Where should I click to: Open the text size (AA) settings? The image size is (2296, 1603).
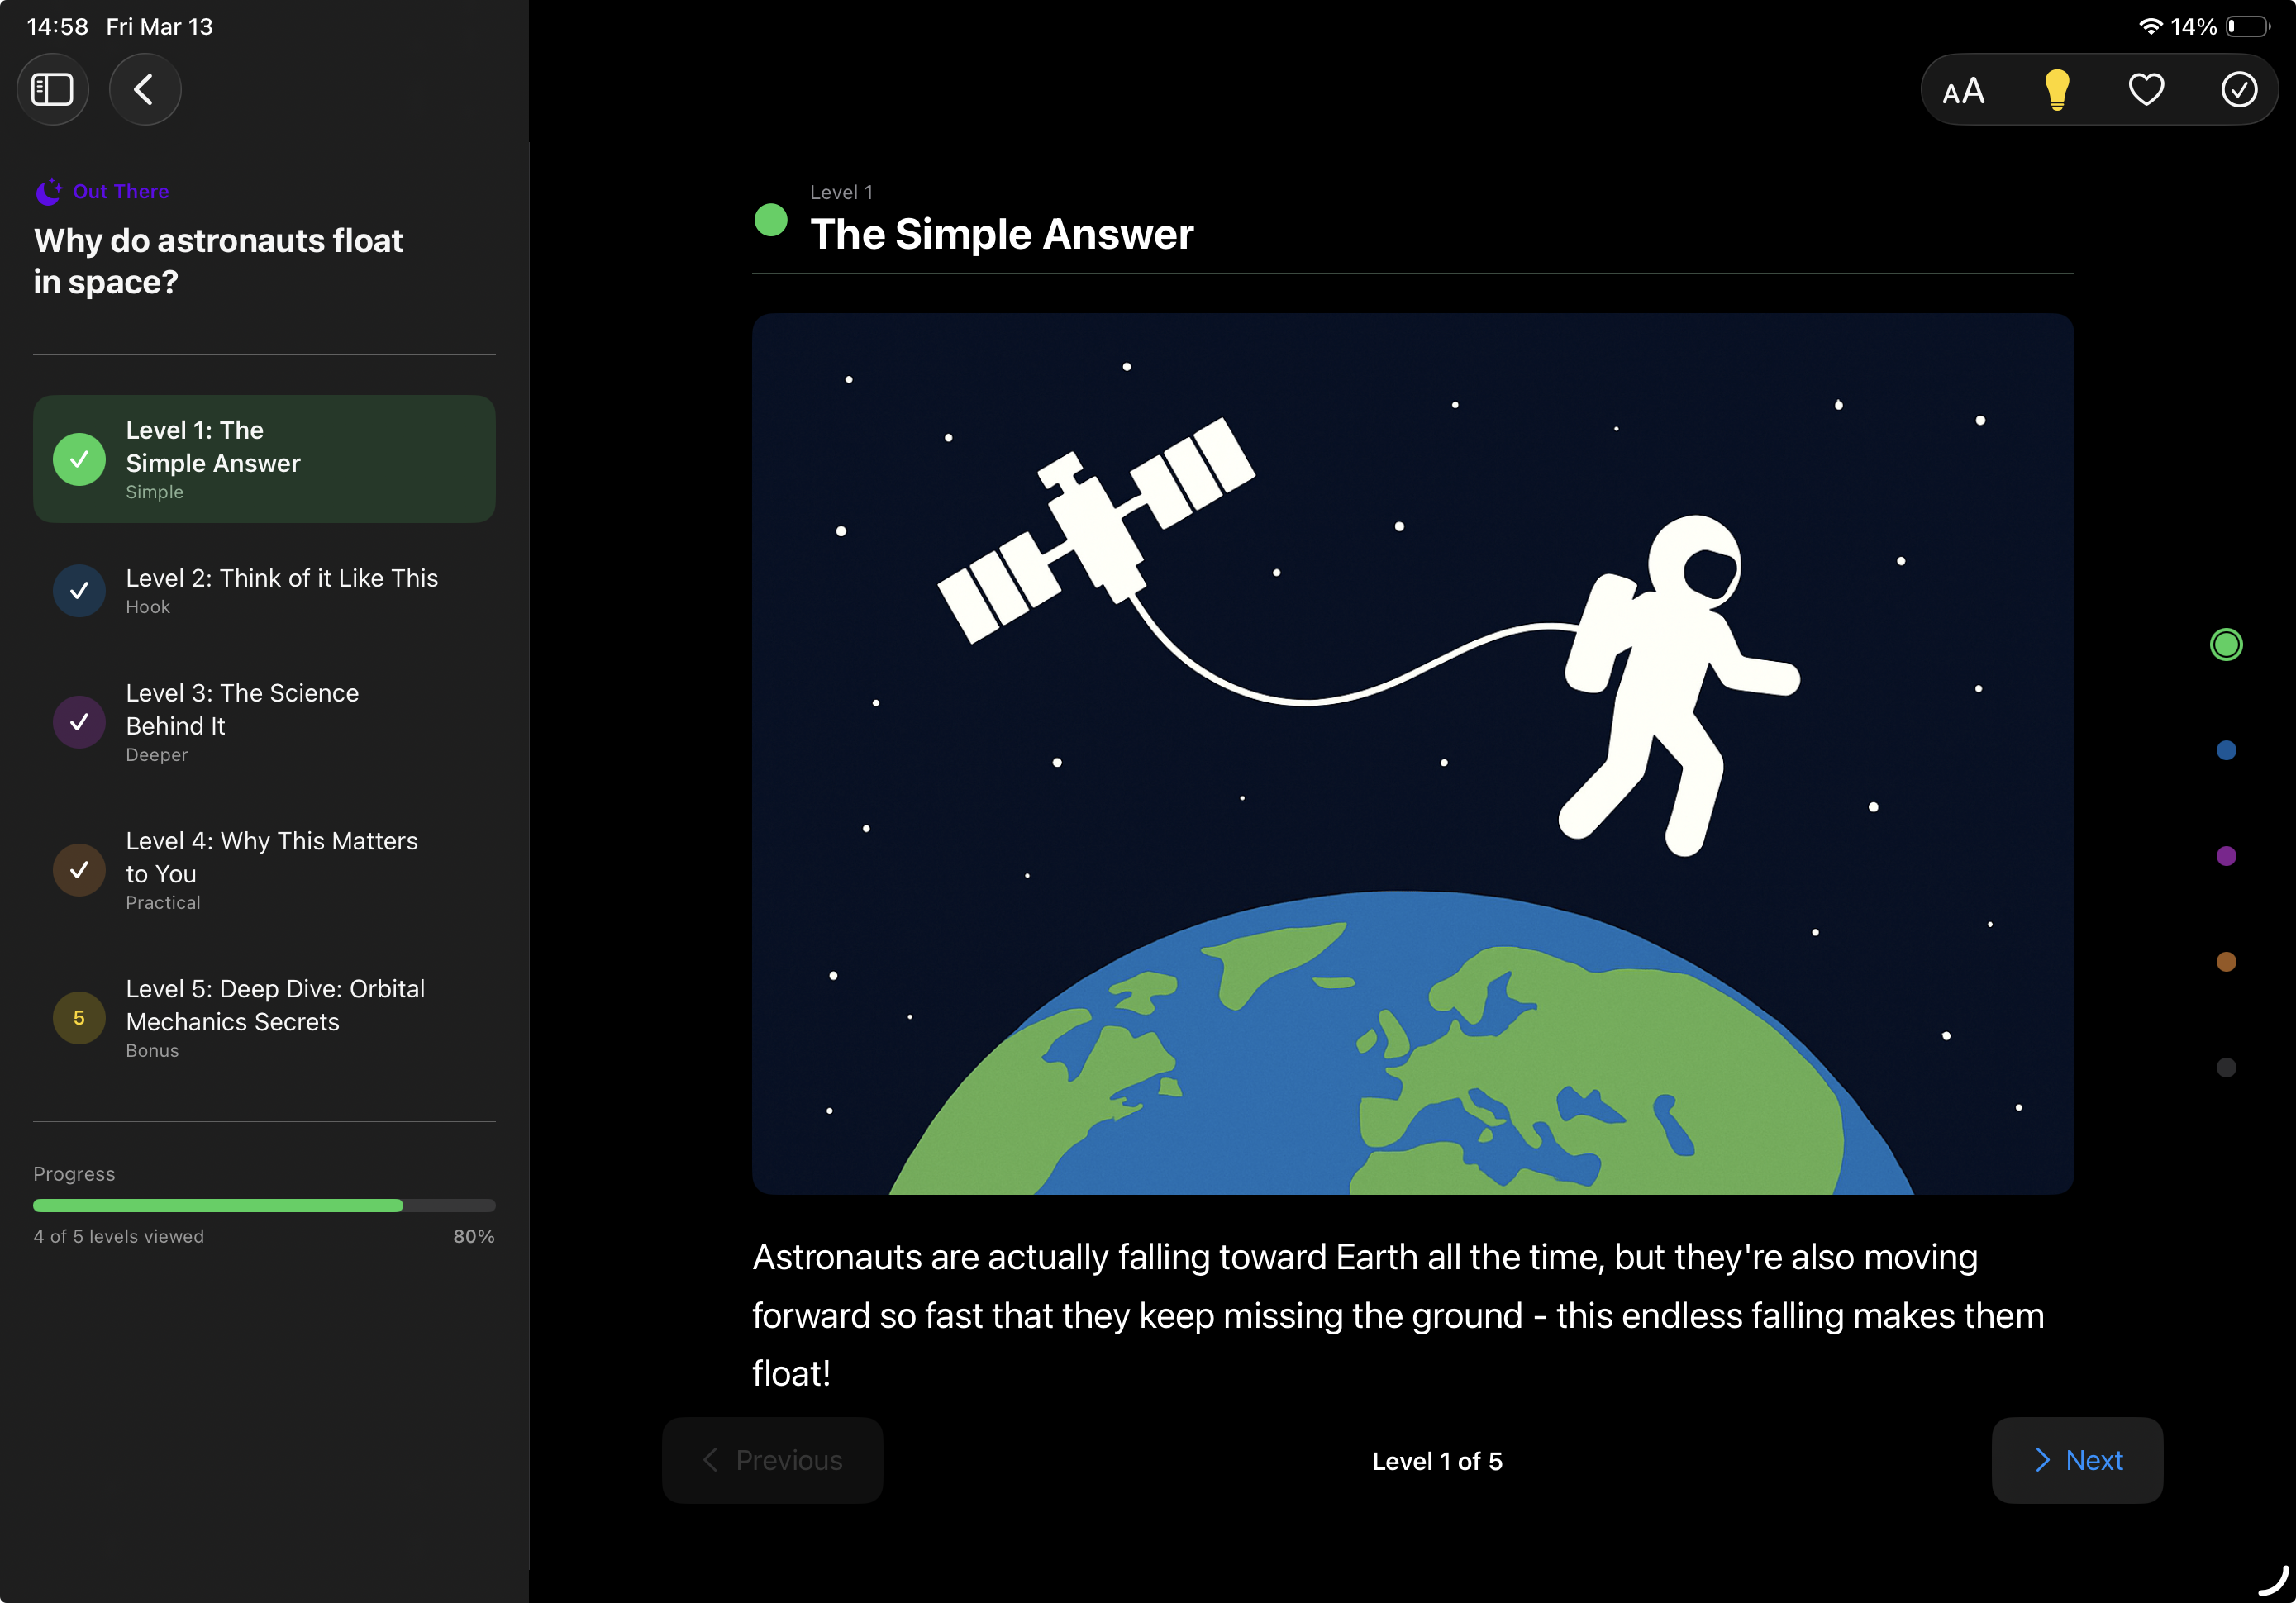(1964, 89)
